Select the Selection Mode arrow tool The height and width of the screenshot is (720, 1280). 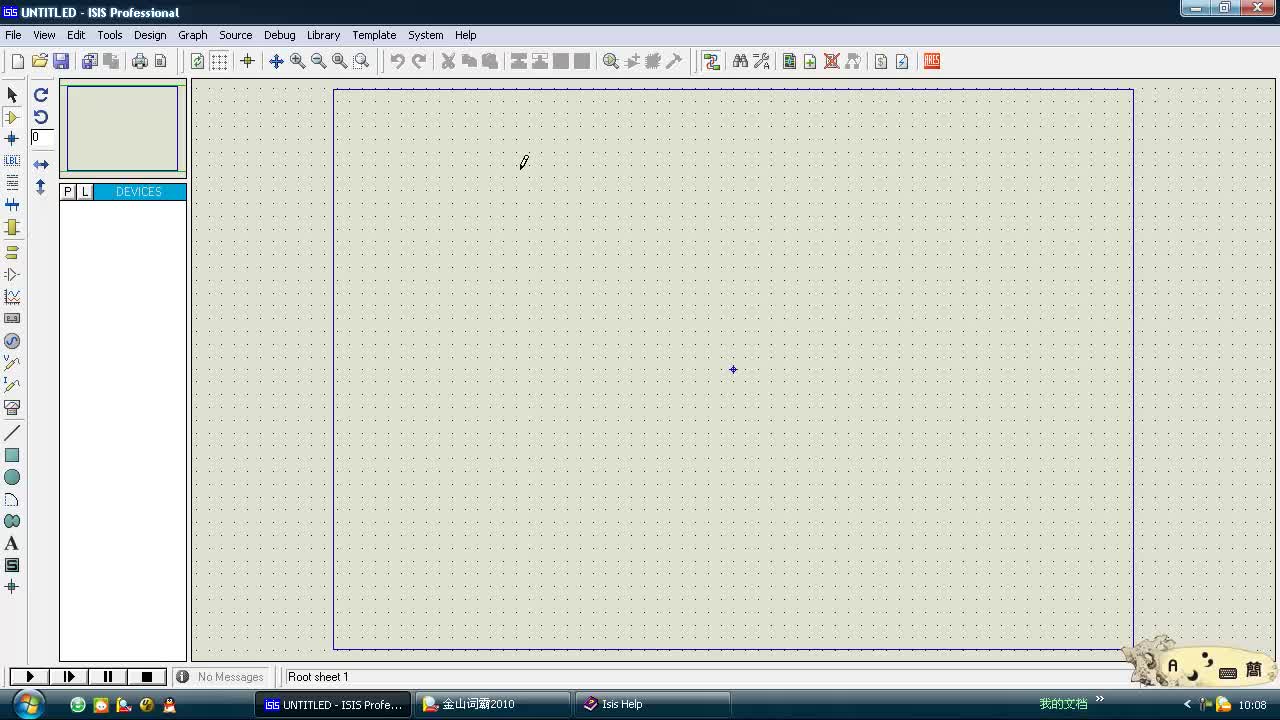[x=12, y=95]
